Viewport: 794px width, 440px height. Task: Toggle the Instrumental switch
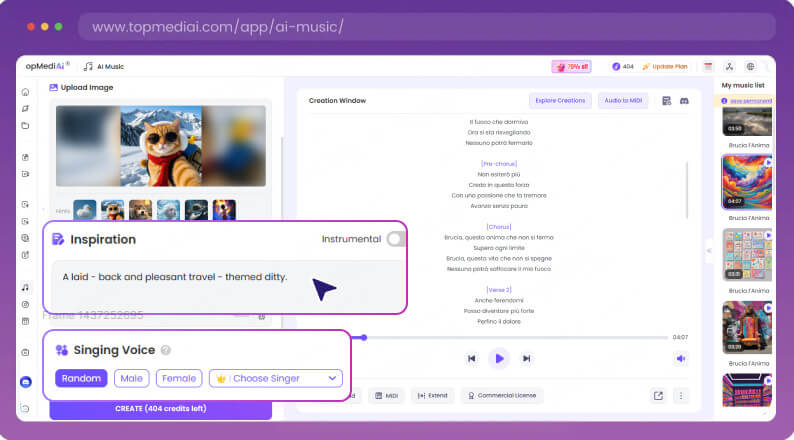pyautogui.click(x=396, y=239)
